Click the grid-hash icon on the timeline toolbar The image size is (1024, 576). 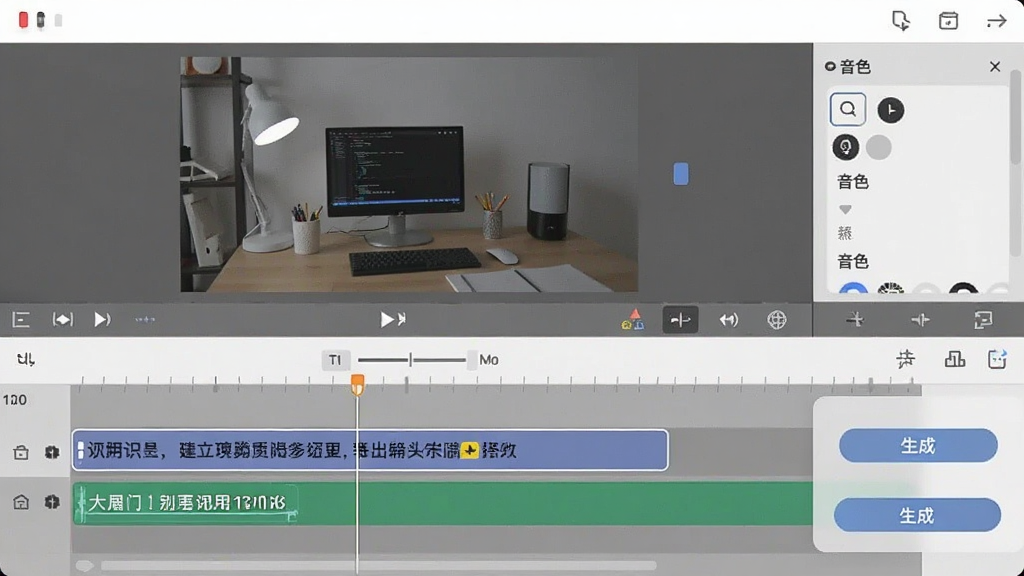pyautogui.click(x=905, y=359)
